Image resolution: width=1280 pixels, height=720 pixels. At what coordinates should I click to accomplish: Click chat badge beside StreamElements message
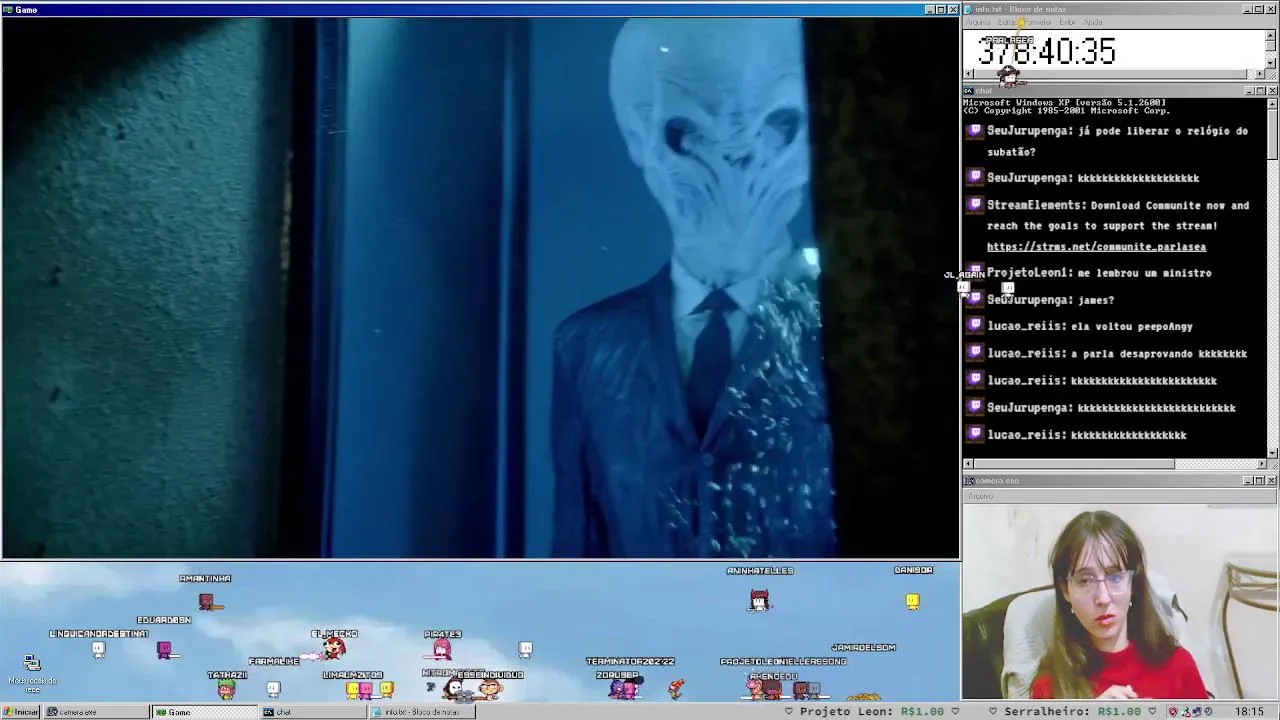pos(976,204)
